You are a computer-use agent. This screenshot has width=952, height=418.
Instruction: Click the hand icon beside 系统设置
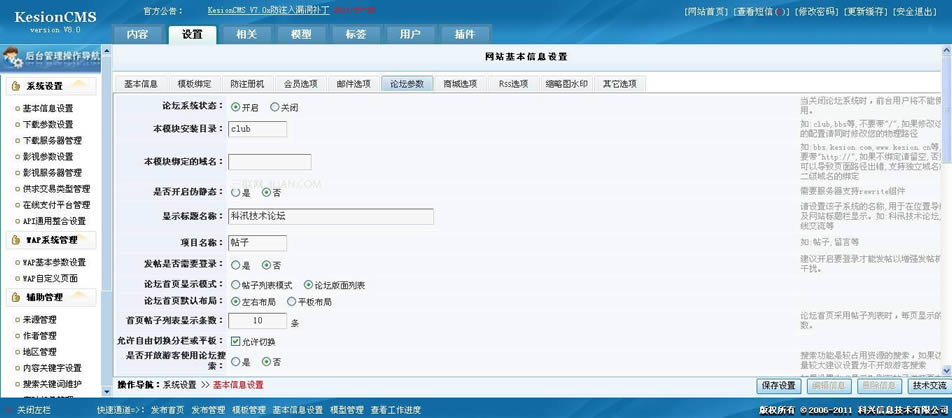[15, 87]
